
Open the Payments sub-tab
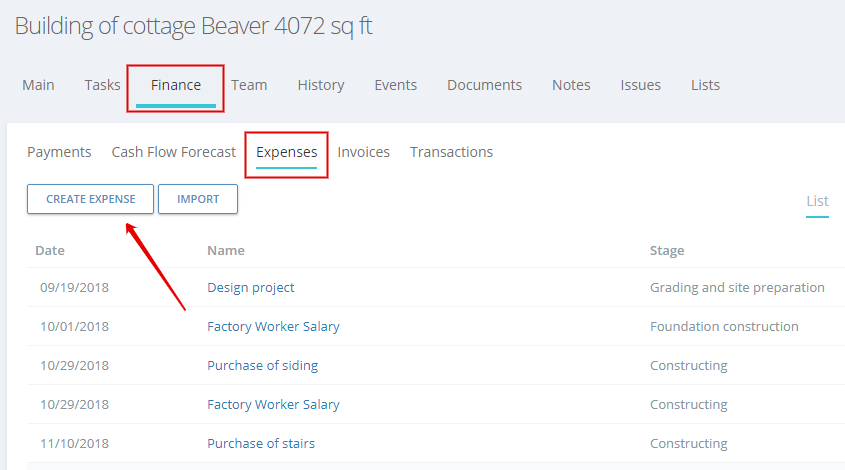coord(59,153)
